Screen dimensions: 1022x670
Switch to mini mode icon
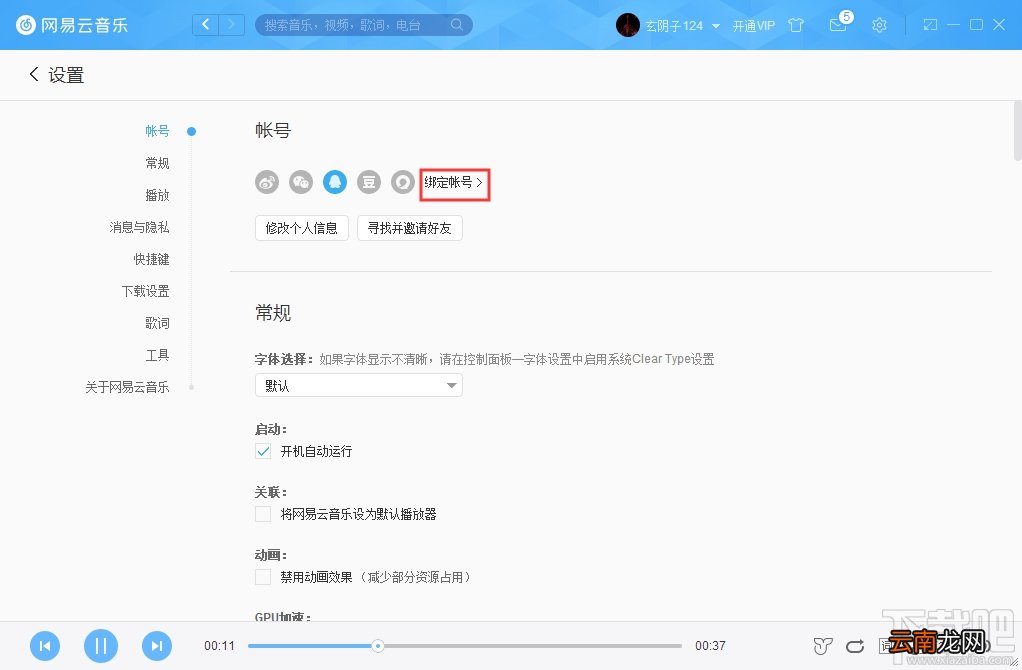click(x=930, y=25)
